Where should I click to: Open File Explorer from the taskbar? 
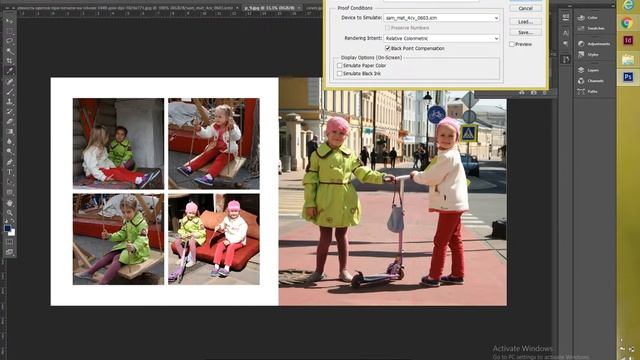coord(628,60)
